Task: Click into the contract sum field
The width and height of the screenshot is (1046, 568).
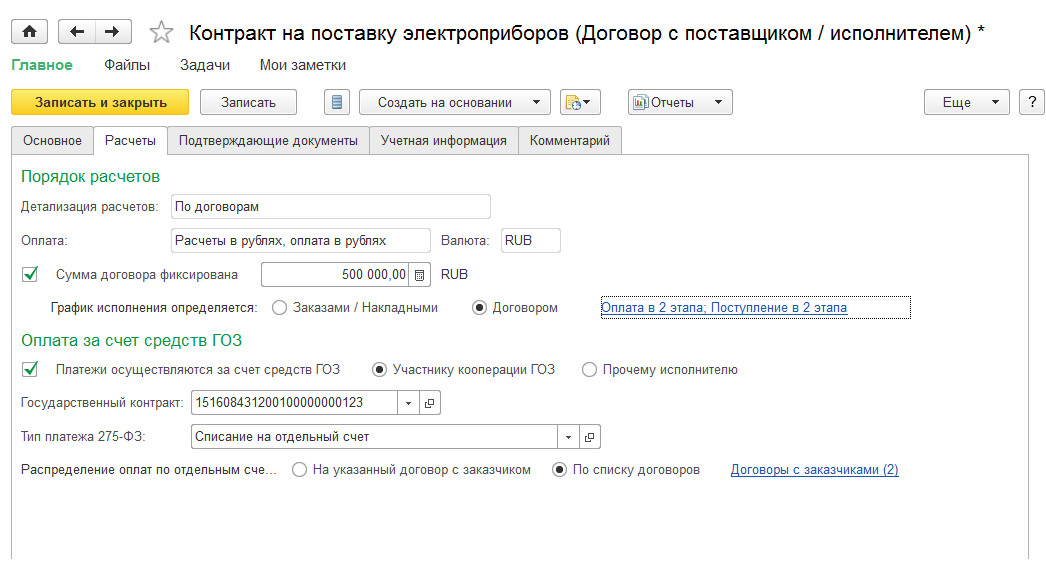Action: coord(335,274)
